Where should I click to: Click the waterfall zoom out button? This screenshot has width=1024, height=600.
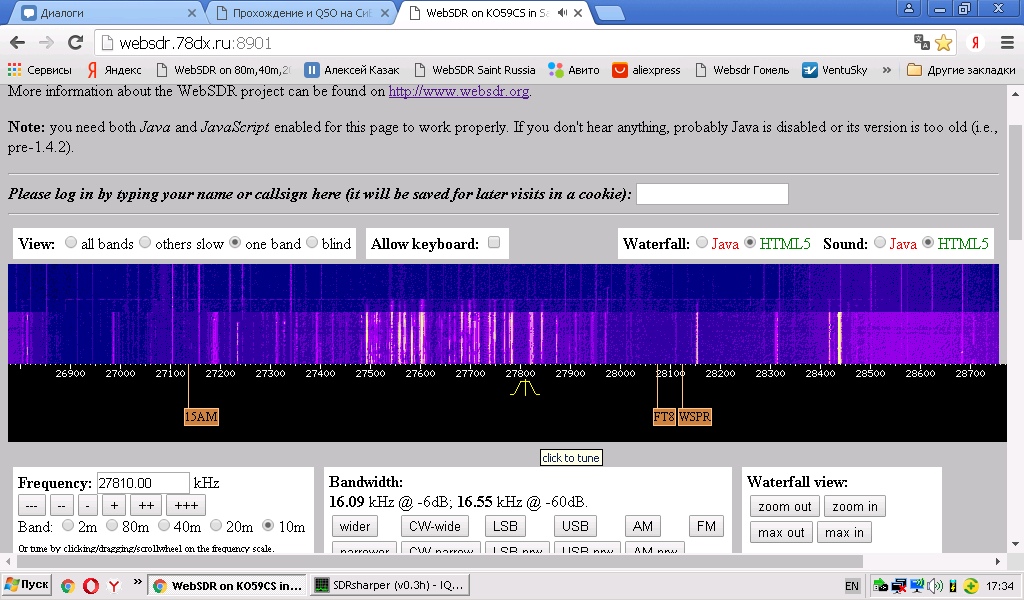(784, 507)
